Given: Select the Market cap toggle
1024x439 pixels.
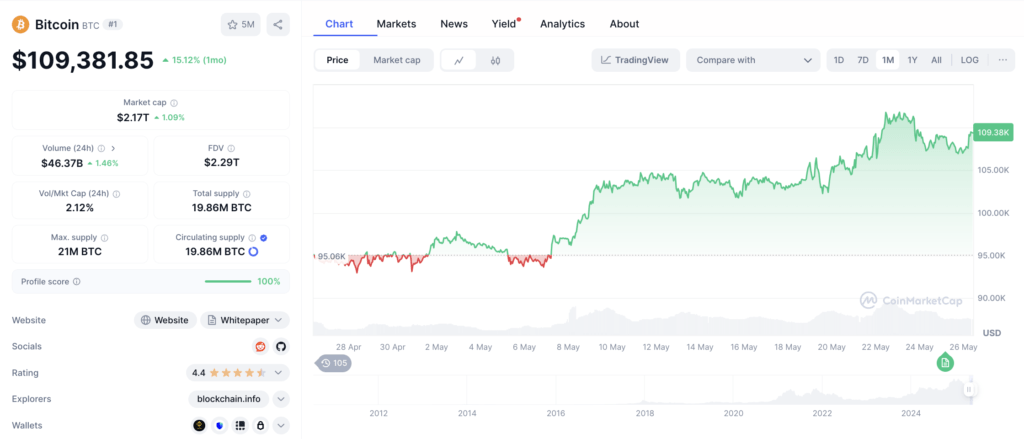Looking at the screenshot, I should (x=396, y=60).
